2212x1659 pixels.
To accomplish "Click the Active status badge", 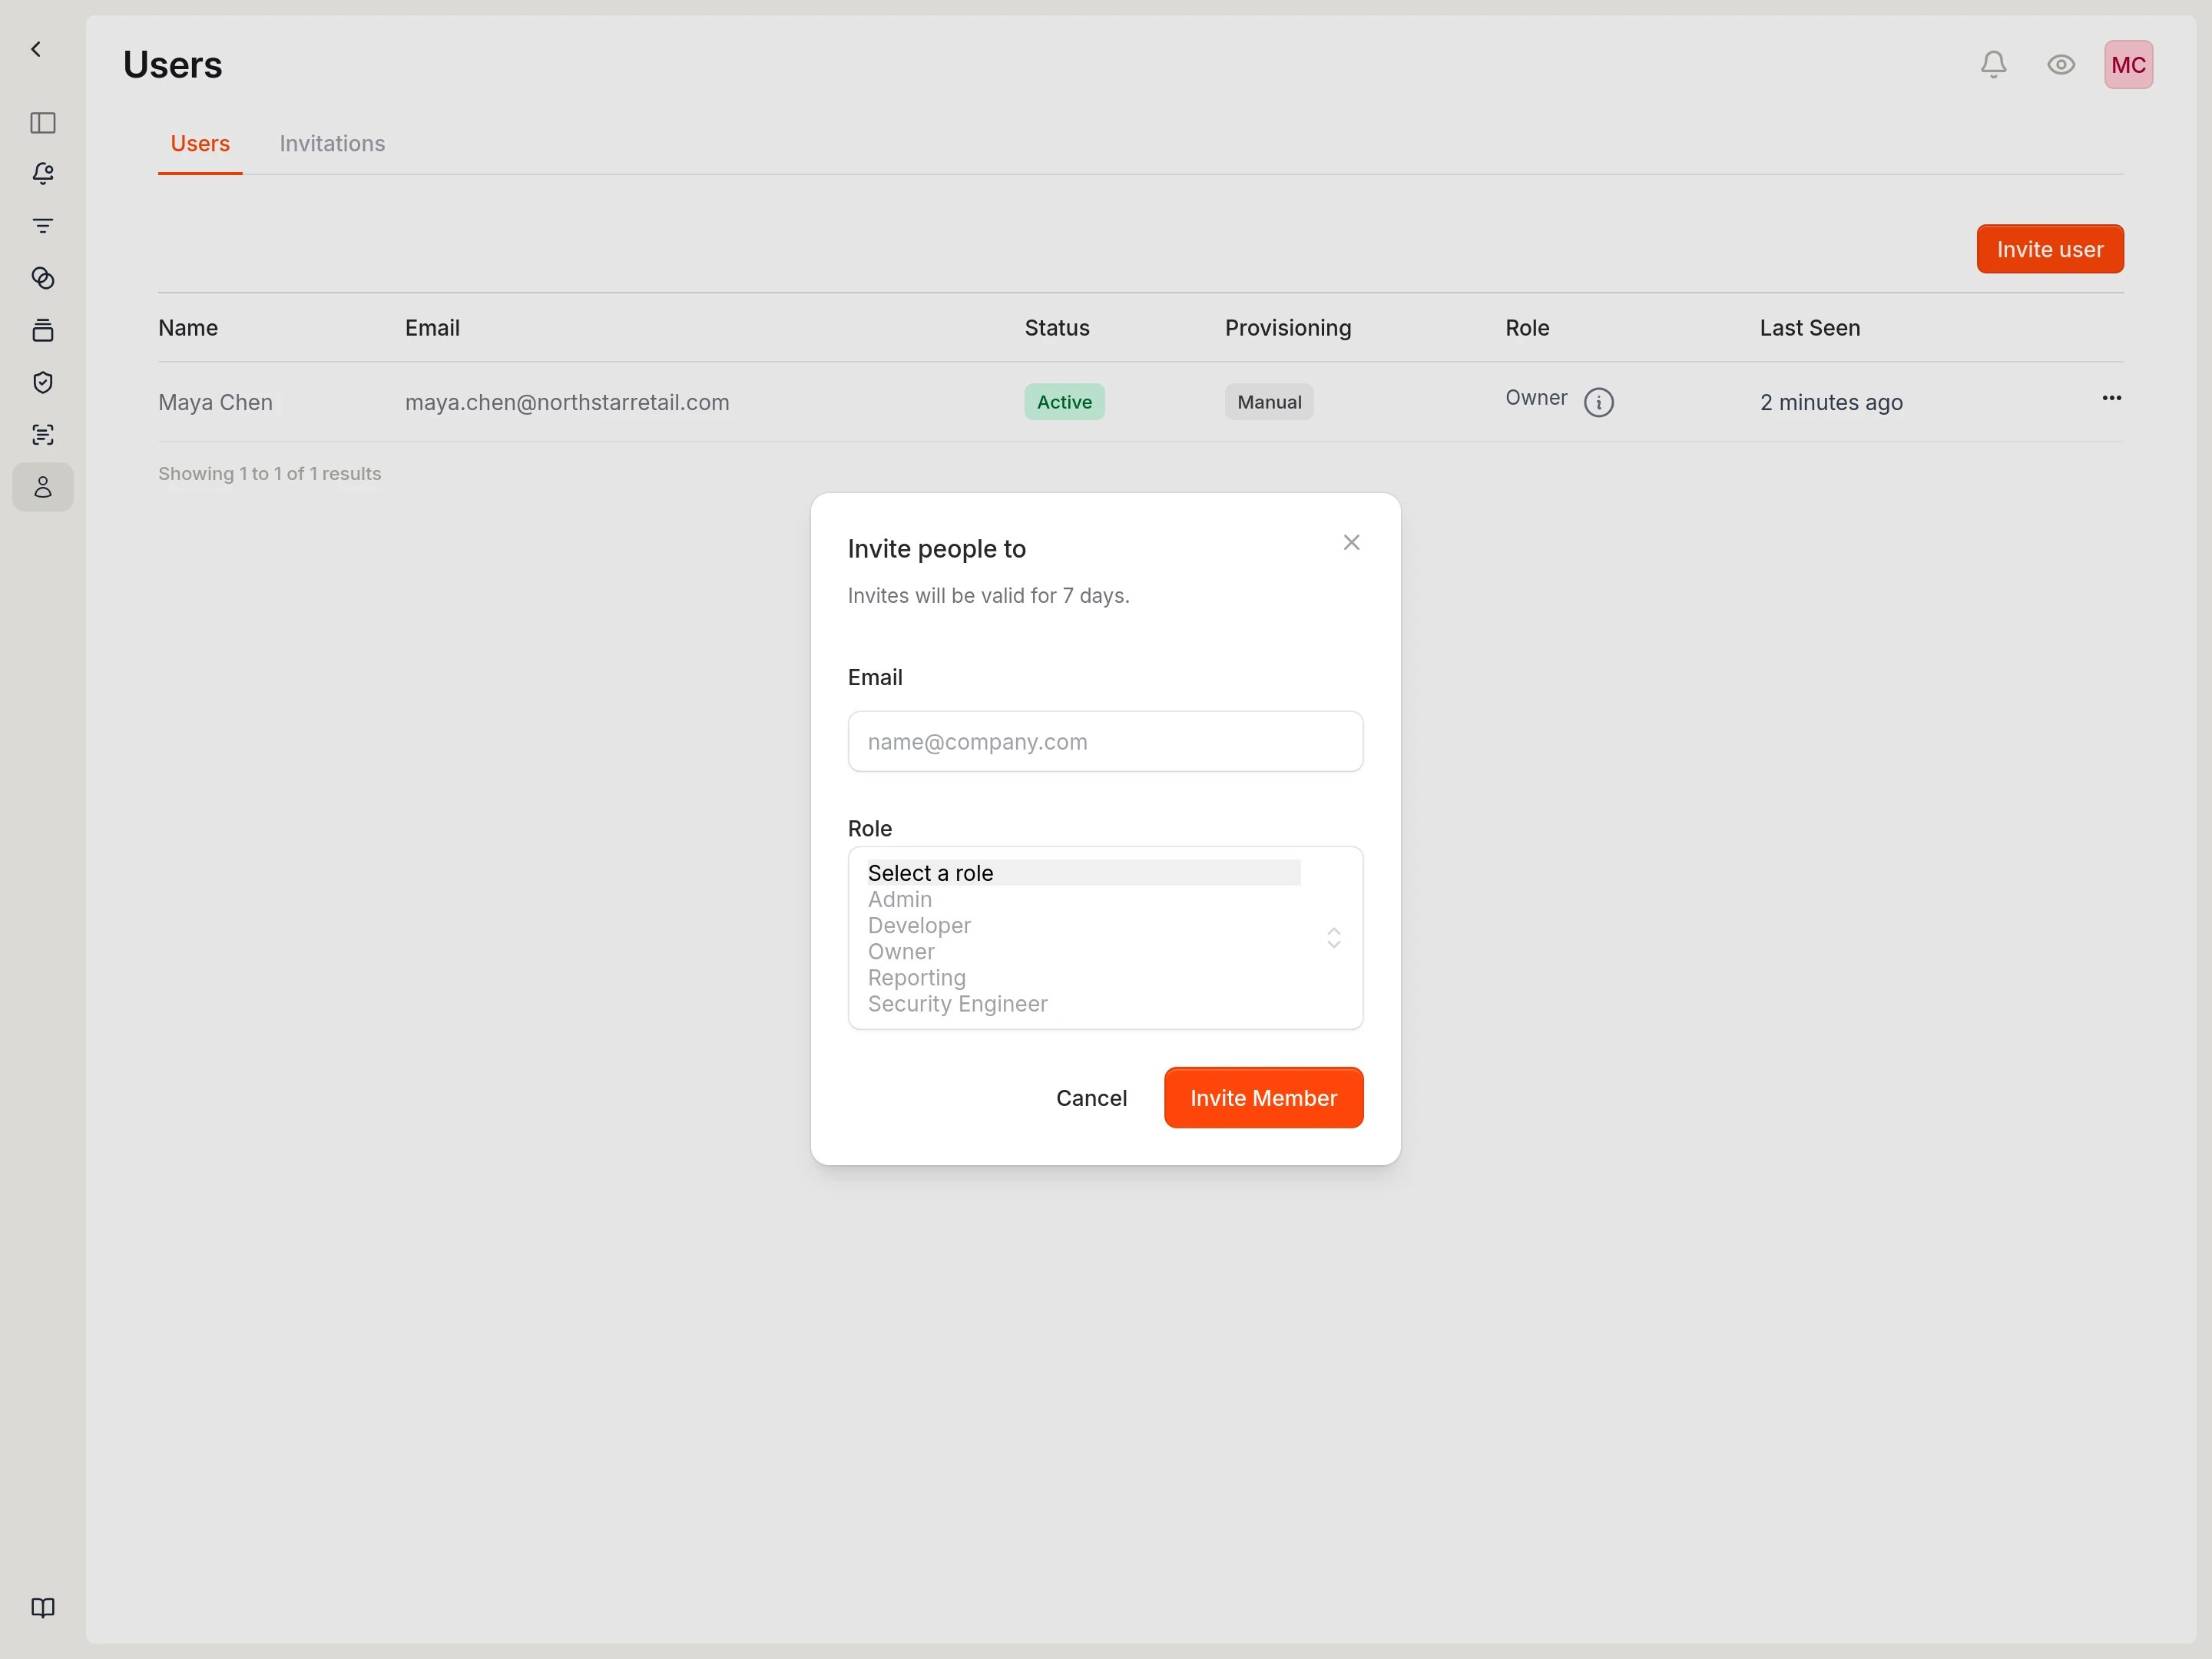I will coord(1064,402).
